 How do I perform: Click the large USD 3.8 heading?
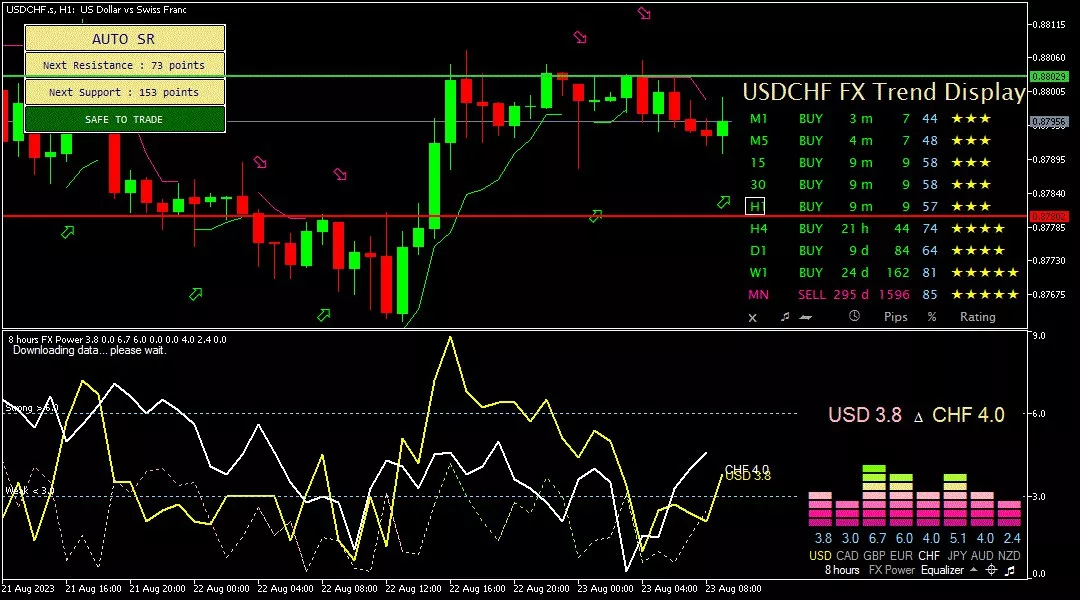(864, 415)
